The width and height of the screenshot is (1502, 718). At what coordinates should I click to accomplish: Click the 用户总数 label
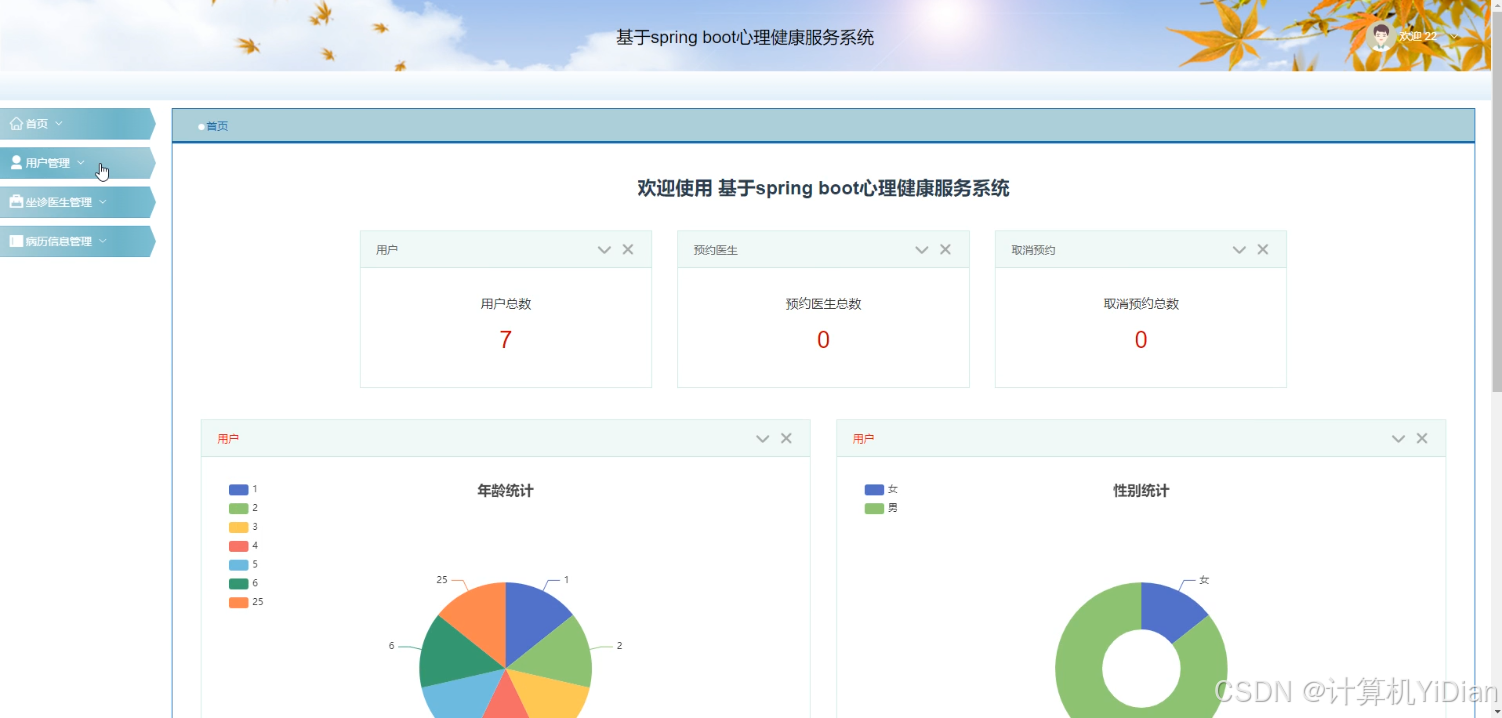[x=506, y=304]
